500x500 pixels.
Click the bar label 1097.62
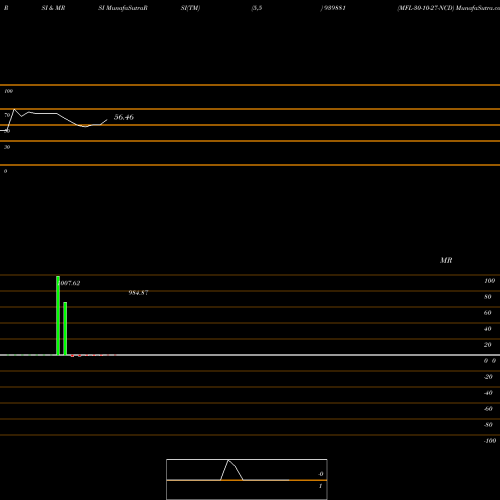coord(69,283)
